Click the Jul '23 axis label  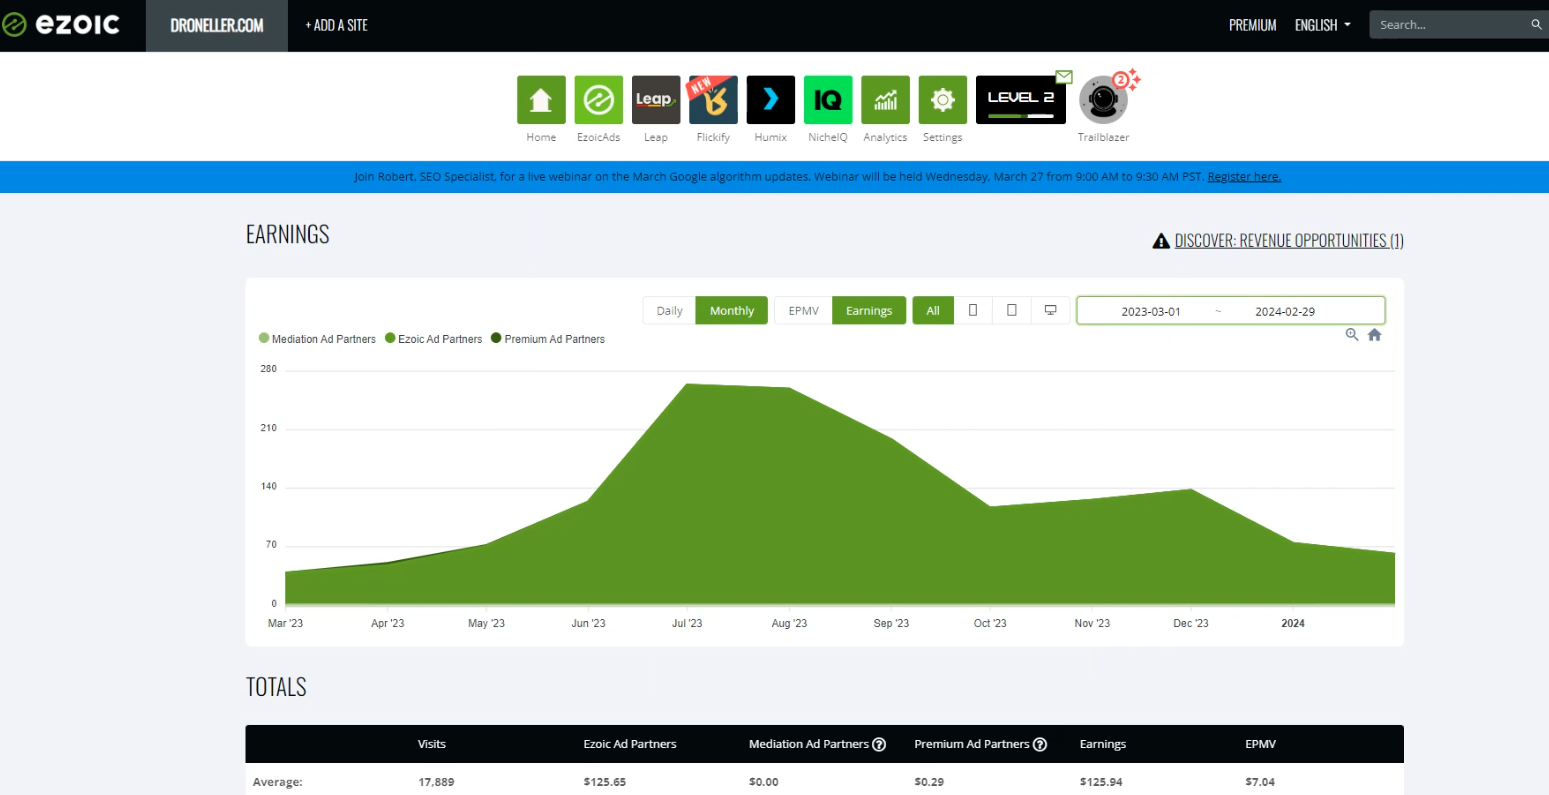click(x=687, y=623)
